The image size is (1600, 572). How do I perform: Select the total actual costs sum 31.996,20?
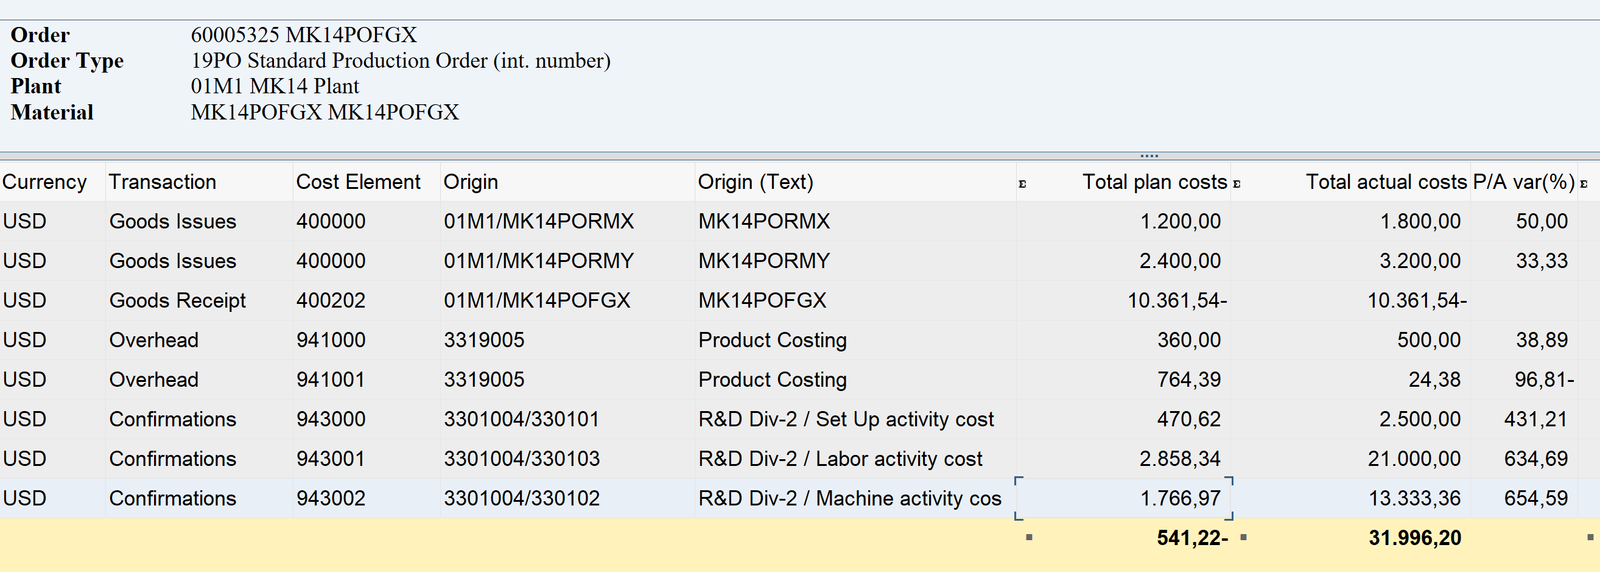tap(1414, 538)
